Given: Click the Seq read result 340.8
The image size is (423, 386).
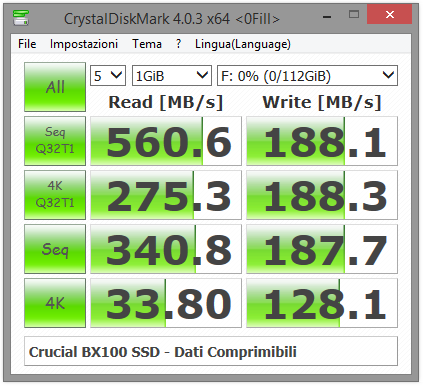Looking at the screenshot, I should (x=166, y=249).
